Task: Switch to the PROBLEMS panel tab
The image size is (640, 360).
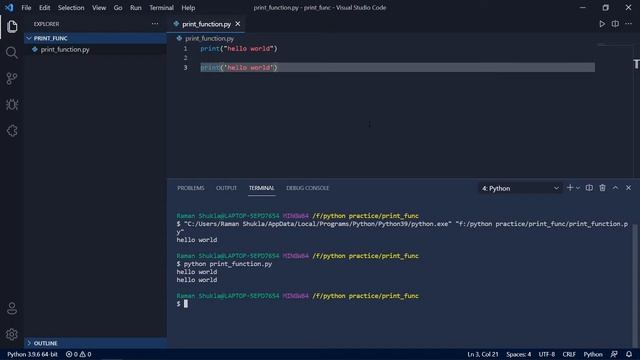Action: [191, 188]
